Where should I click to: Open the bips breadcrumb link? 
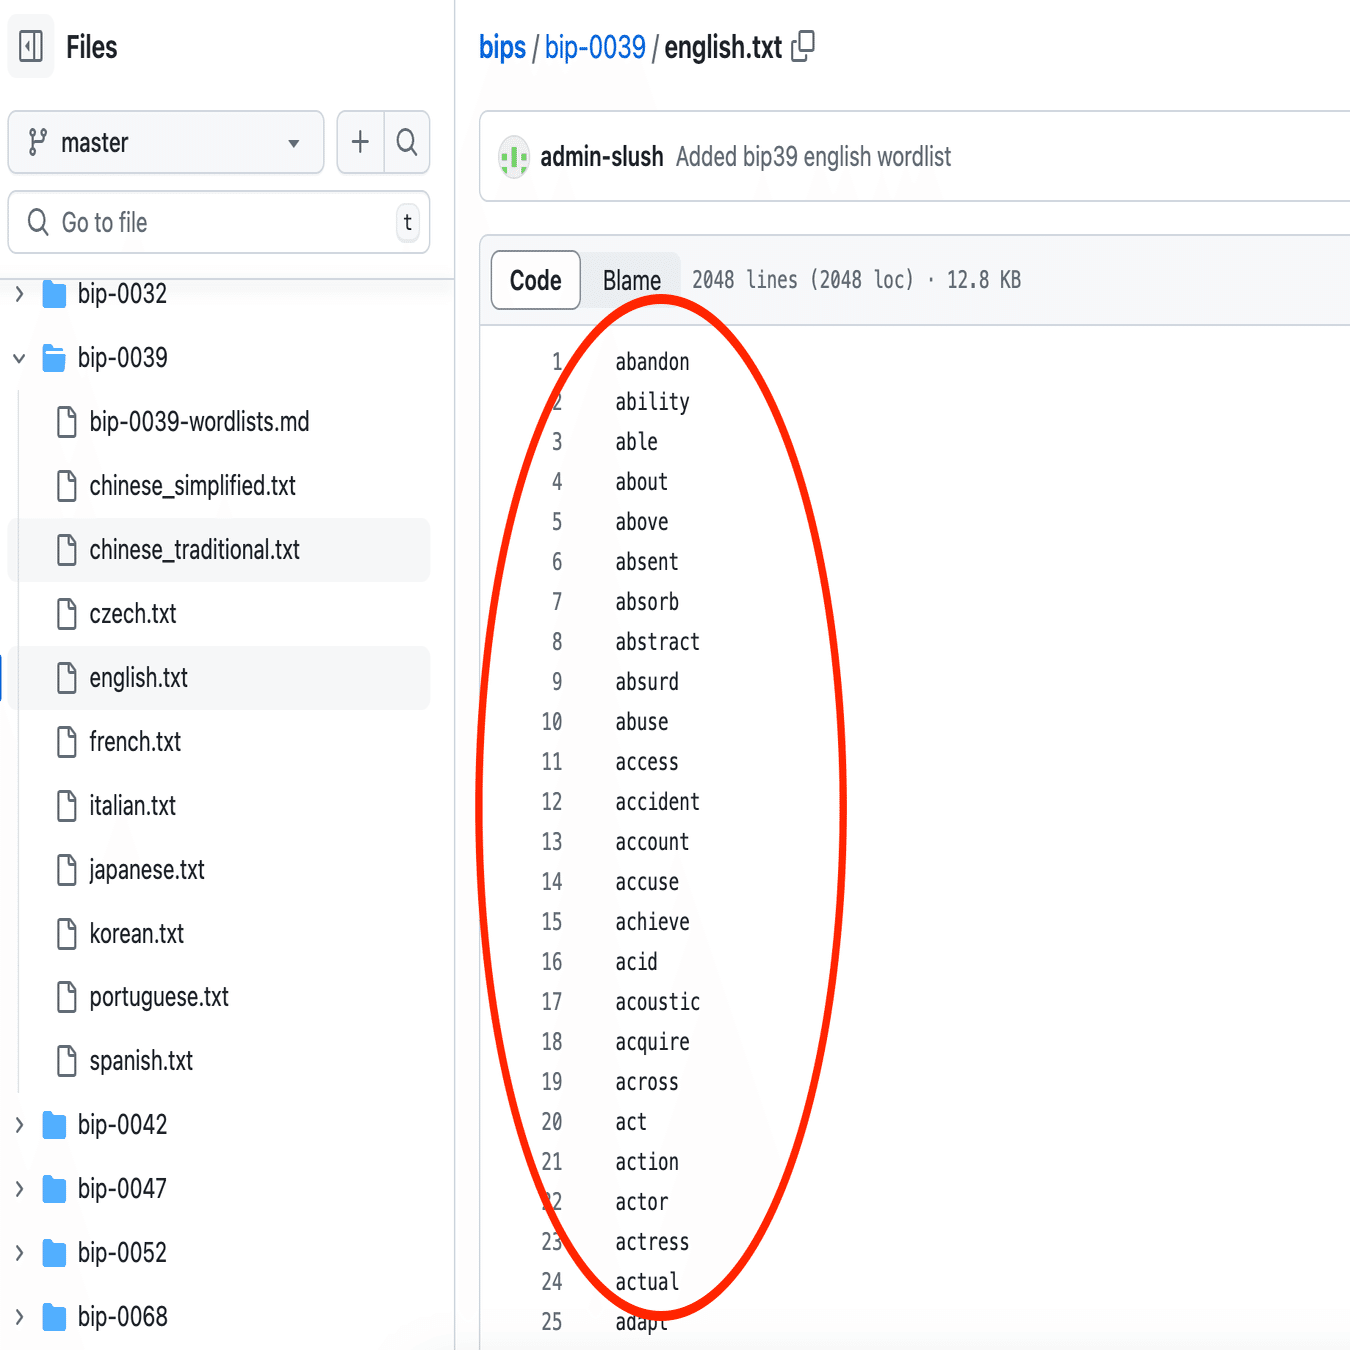click(502, 46)
